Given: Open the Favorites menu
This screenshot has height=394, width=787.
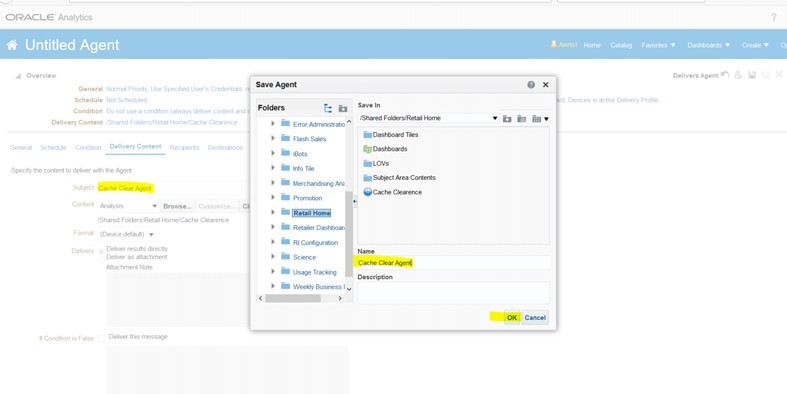Looking at the screenshot, I should [x=659, y=45].
